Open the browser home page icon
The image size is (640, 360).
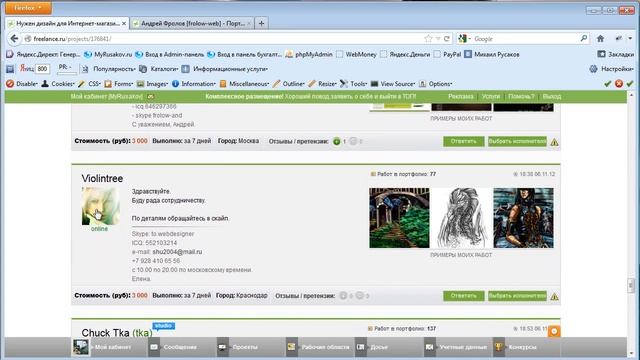click(x=600, y=39)
